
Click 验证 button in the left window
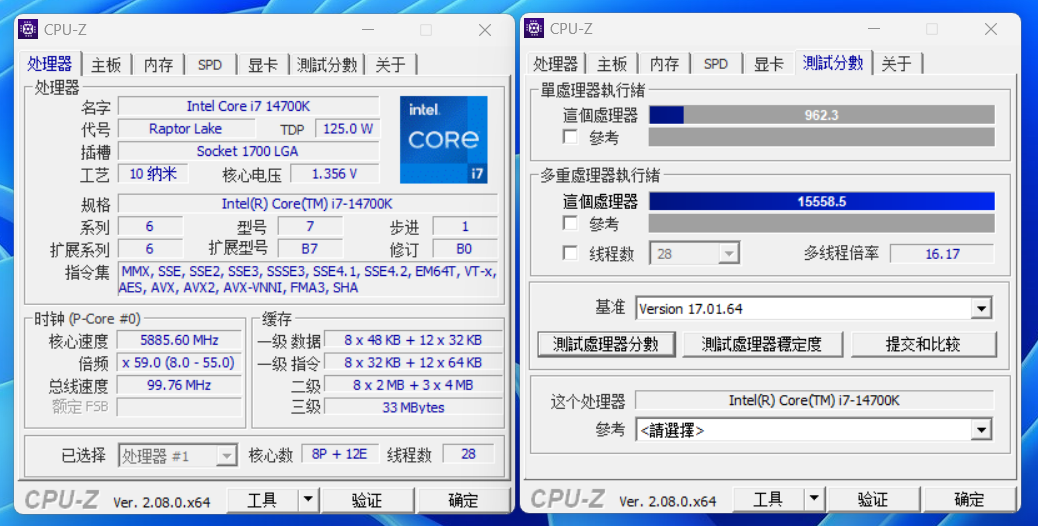click(367, 500)
